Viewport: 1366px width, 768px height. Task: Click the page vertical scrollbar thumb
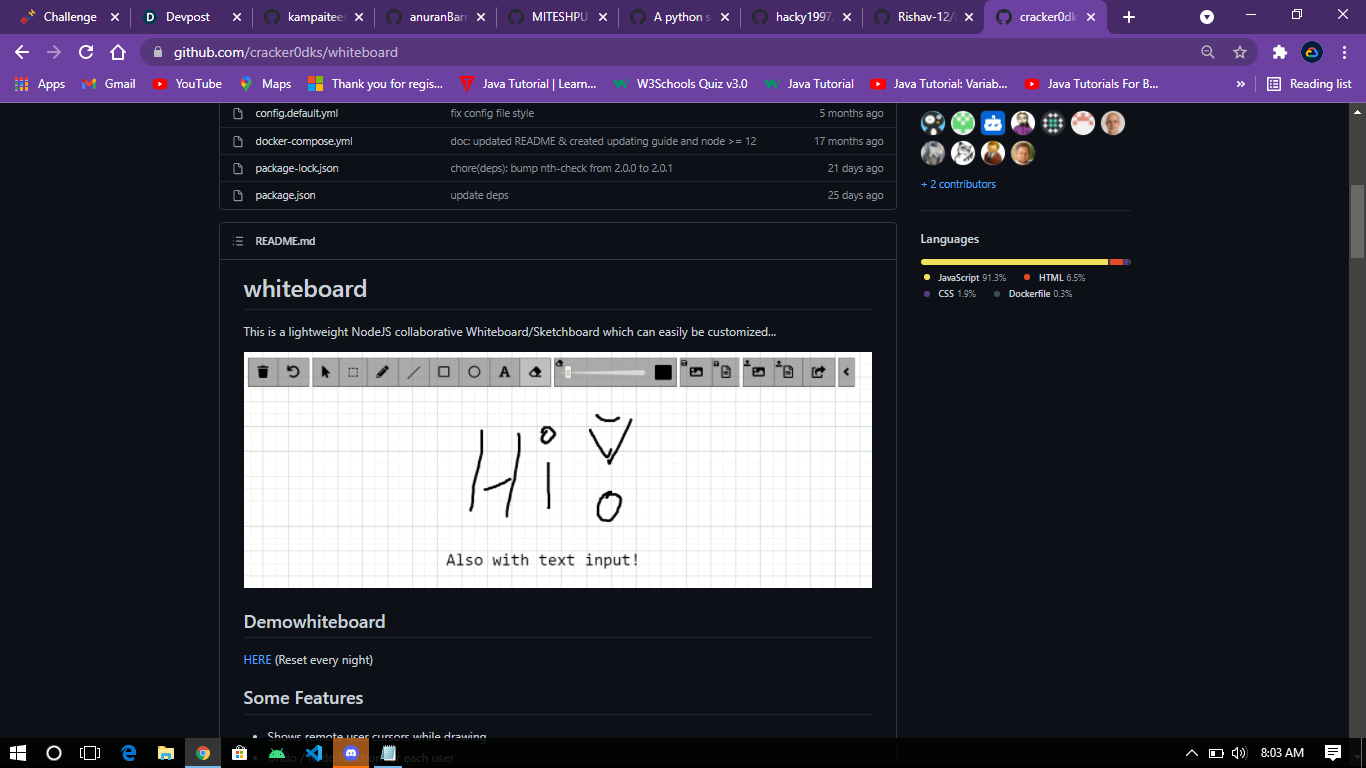[1357, 222]
